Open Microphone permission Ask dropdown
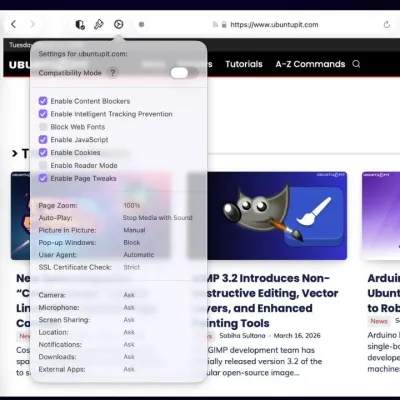 [x=129, y=308]
